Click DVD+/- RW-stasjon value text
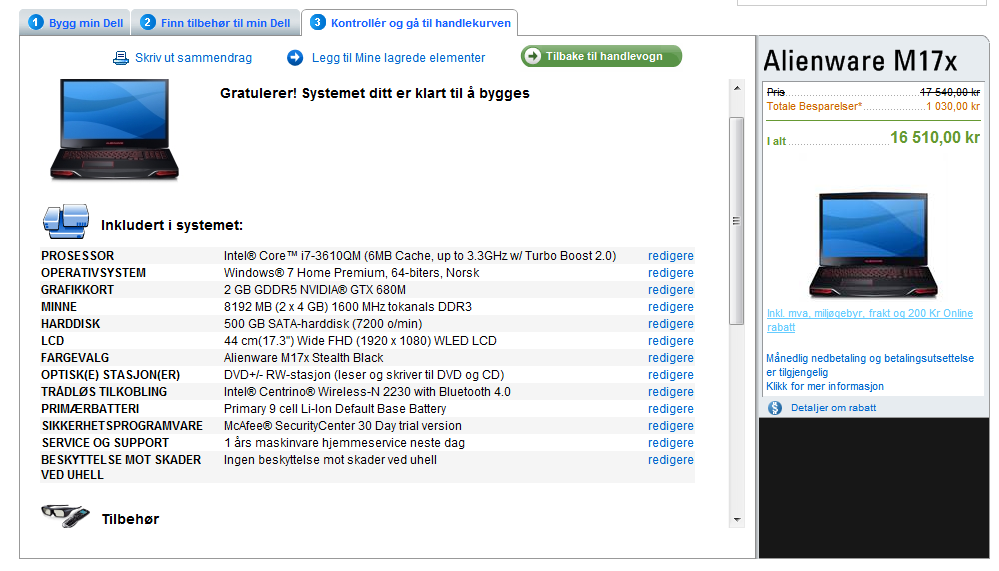Viewport: 999px width, 571px height. click(x=364, y=375)
